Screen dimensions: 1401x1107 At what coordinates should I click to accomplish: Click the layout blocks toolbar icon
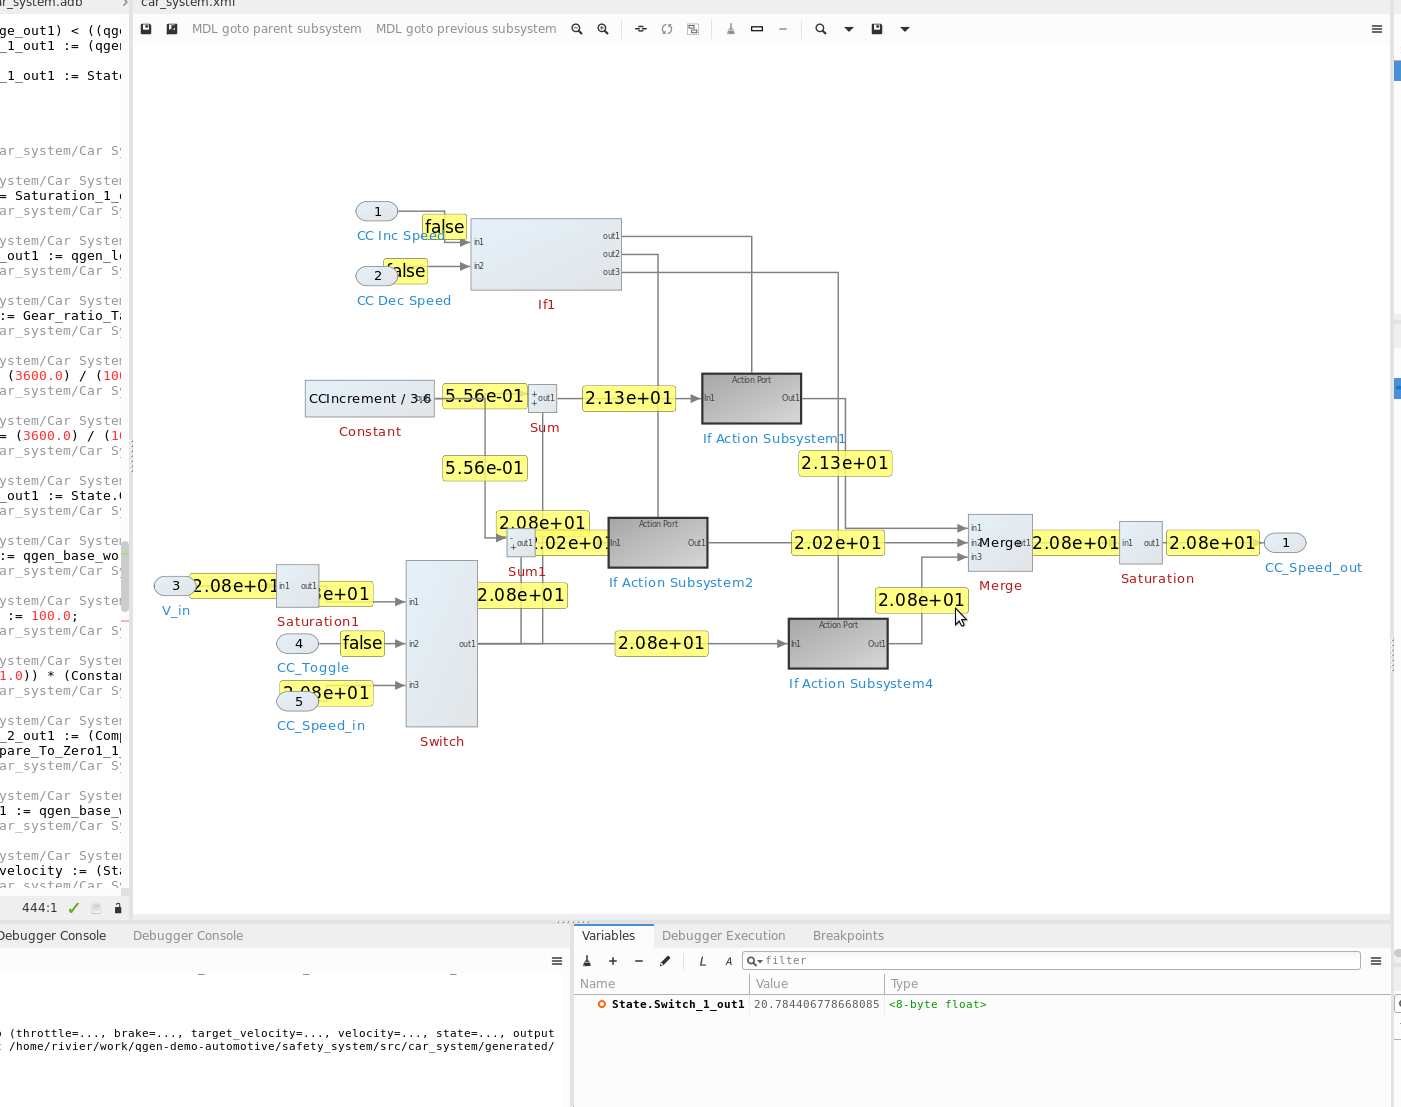point(693,29)
